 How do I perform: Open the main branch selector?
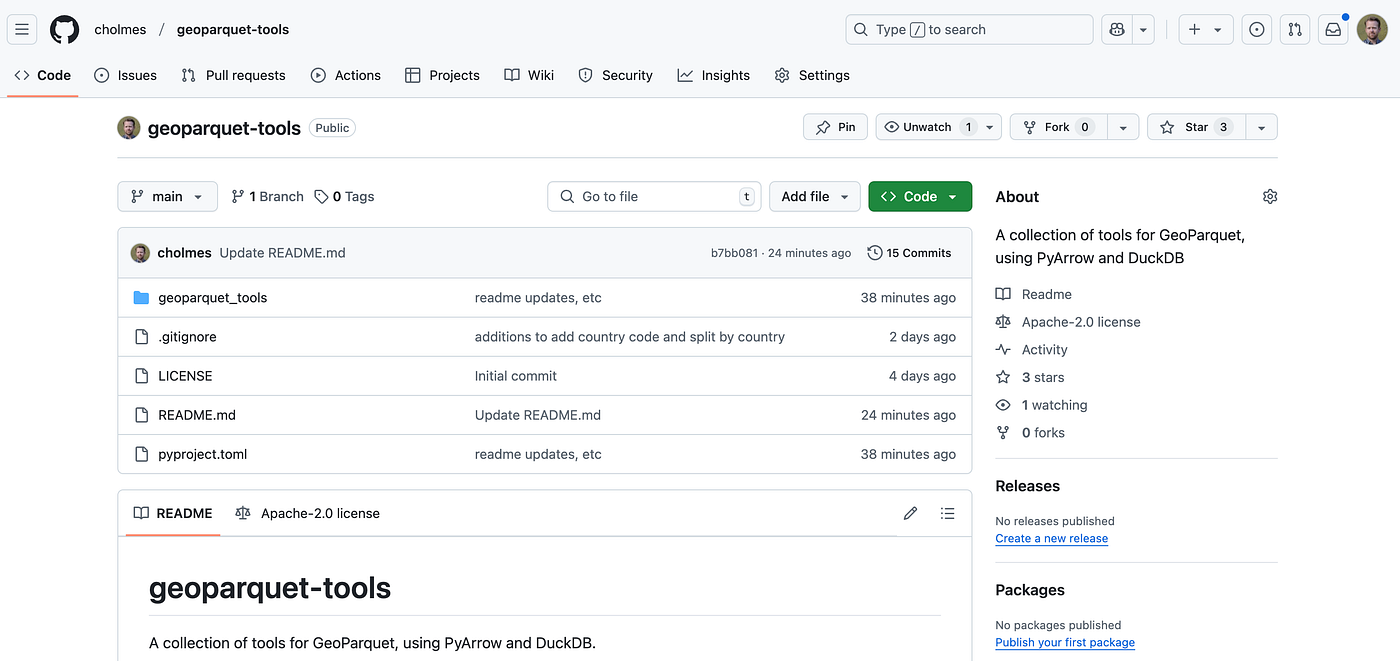coord(167,196)
